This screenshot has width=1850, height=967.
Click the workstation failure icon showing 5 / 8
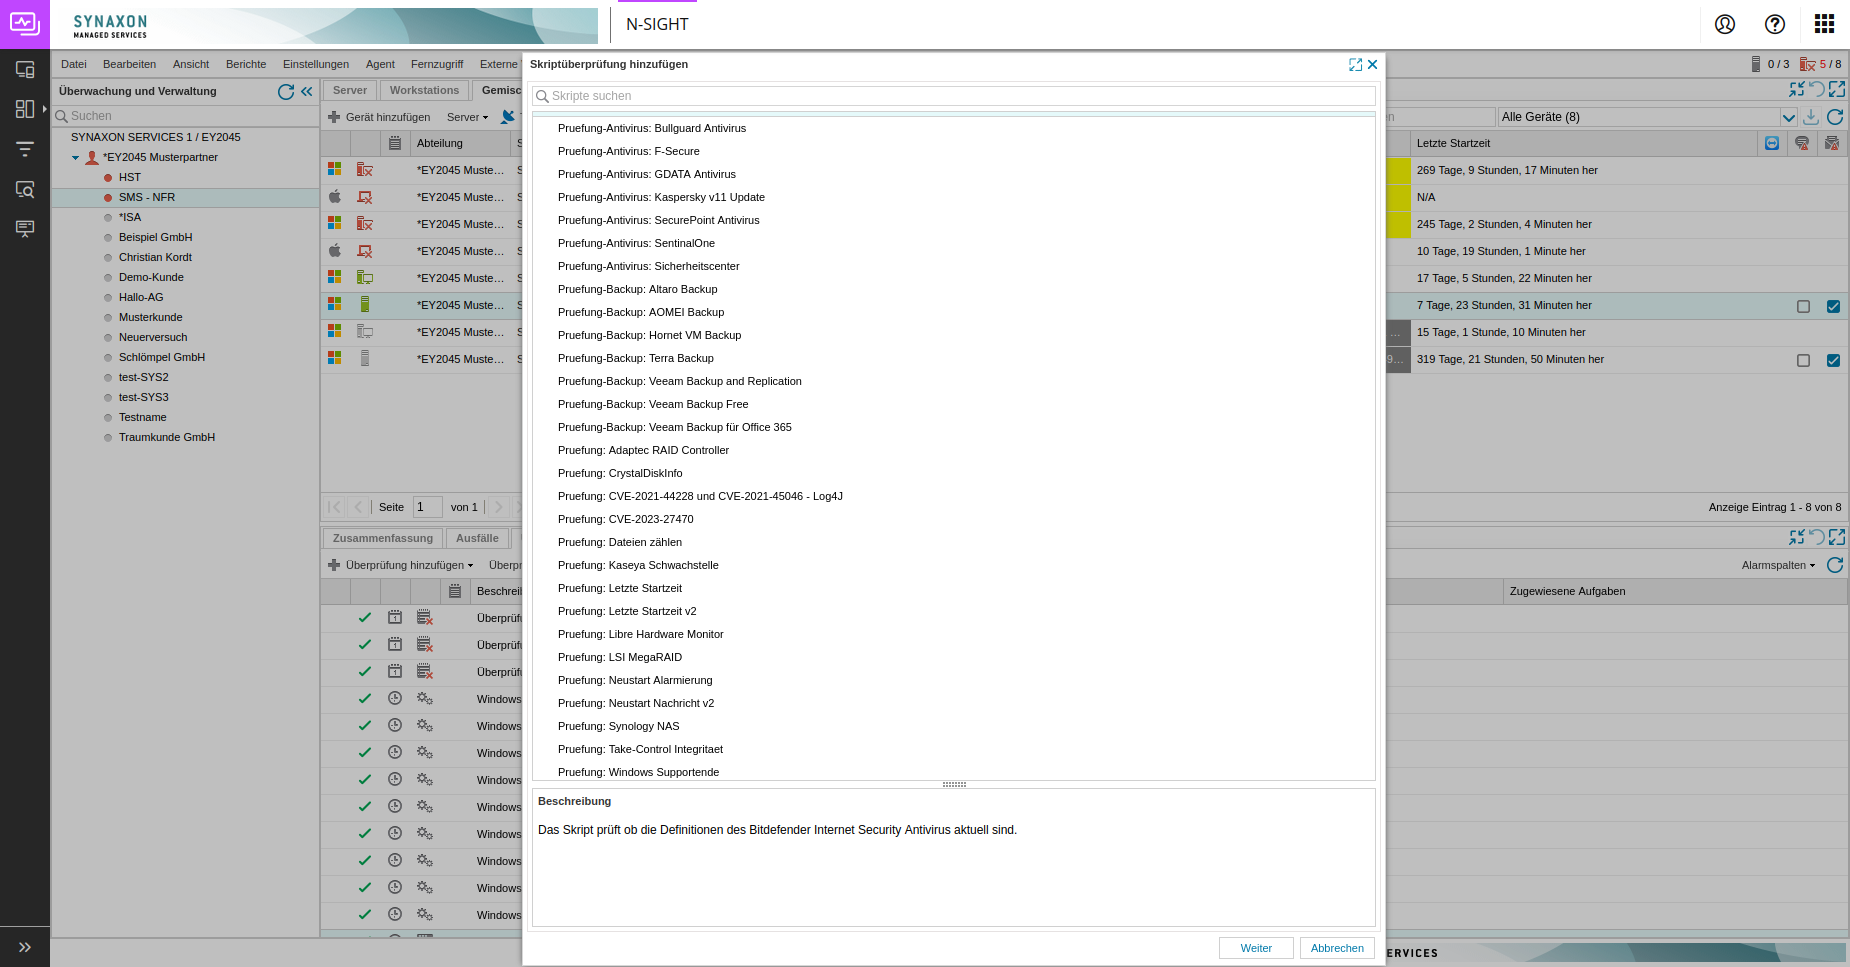click(1807, 64)
